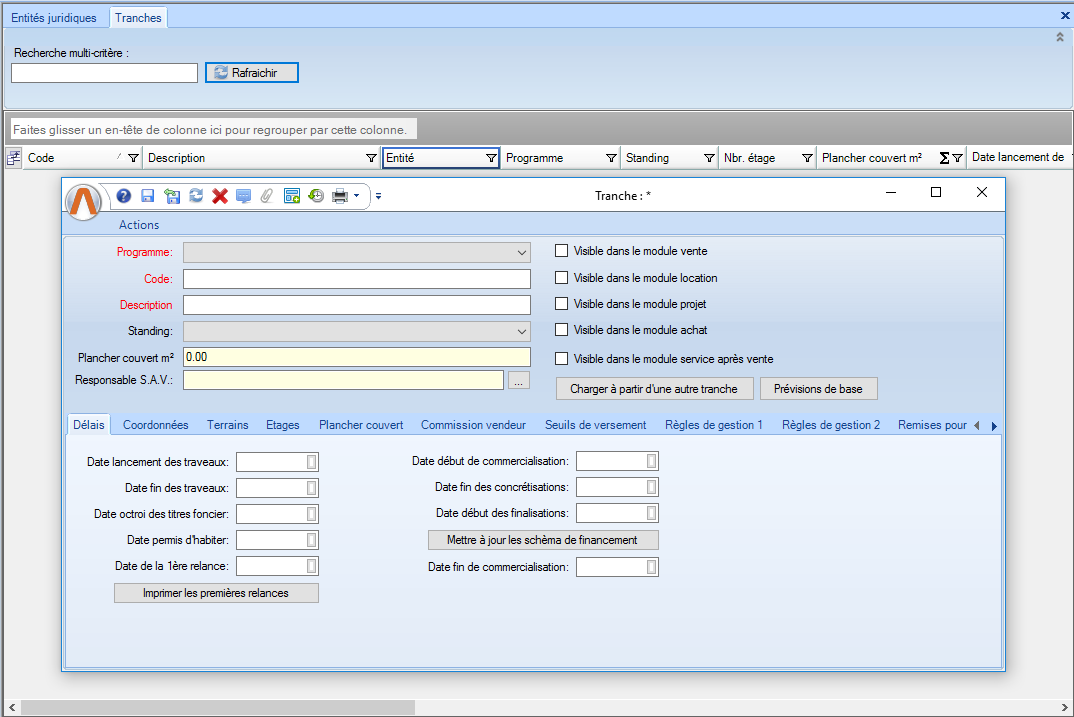The image size is (1074, 717).
Task: Open the history clock icon
Action: click(315, 196)
